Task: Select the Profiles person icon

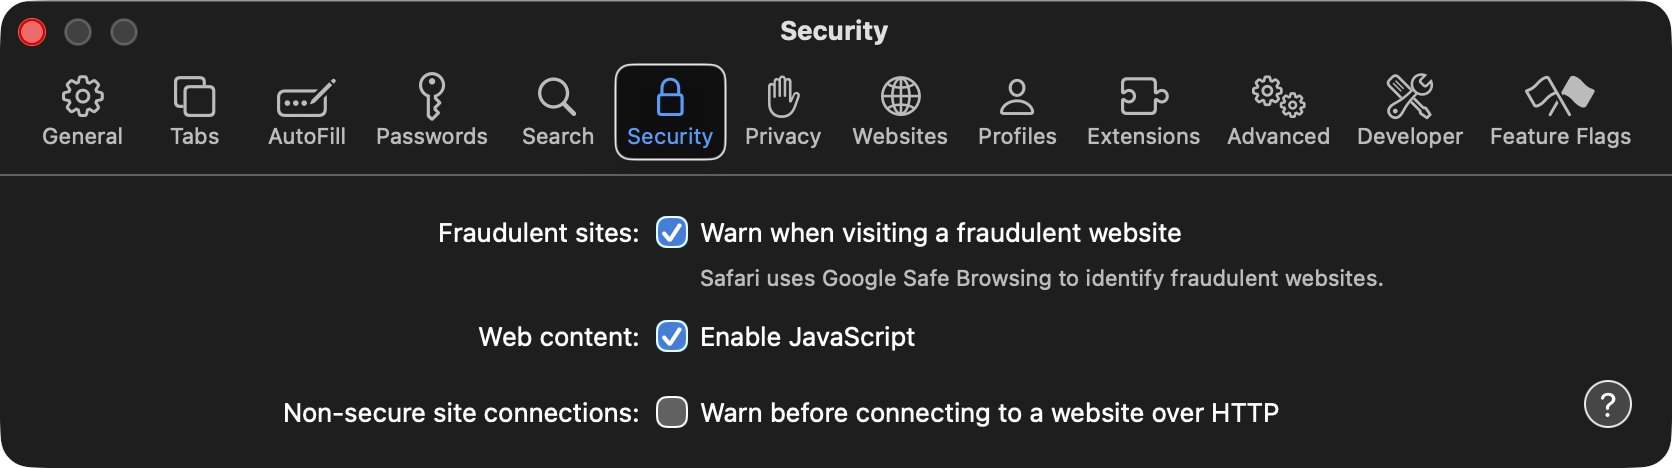Action: click(1017, 97)
